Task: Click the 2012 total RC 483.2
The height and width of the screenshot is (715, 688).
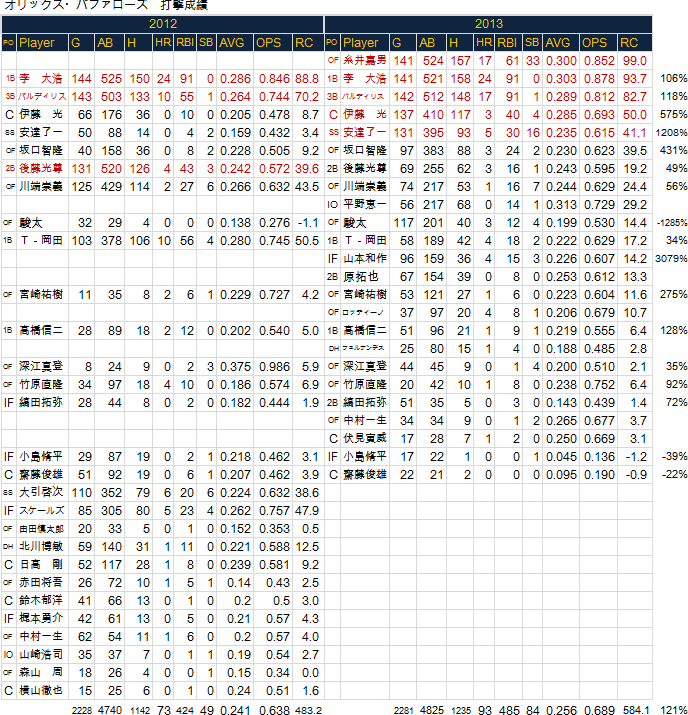Action: tap(309, 710)
